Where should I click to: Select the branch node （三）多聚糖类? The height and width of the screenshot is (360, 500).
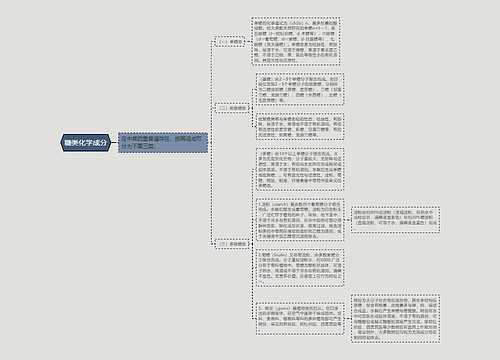(232, 244)
